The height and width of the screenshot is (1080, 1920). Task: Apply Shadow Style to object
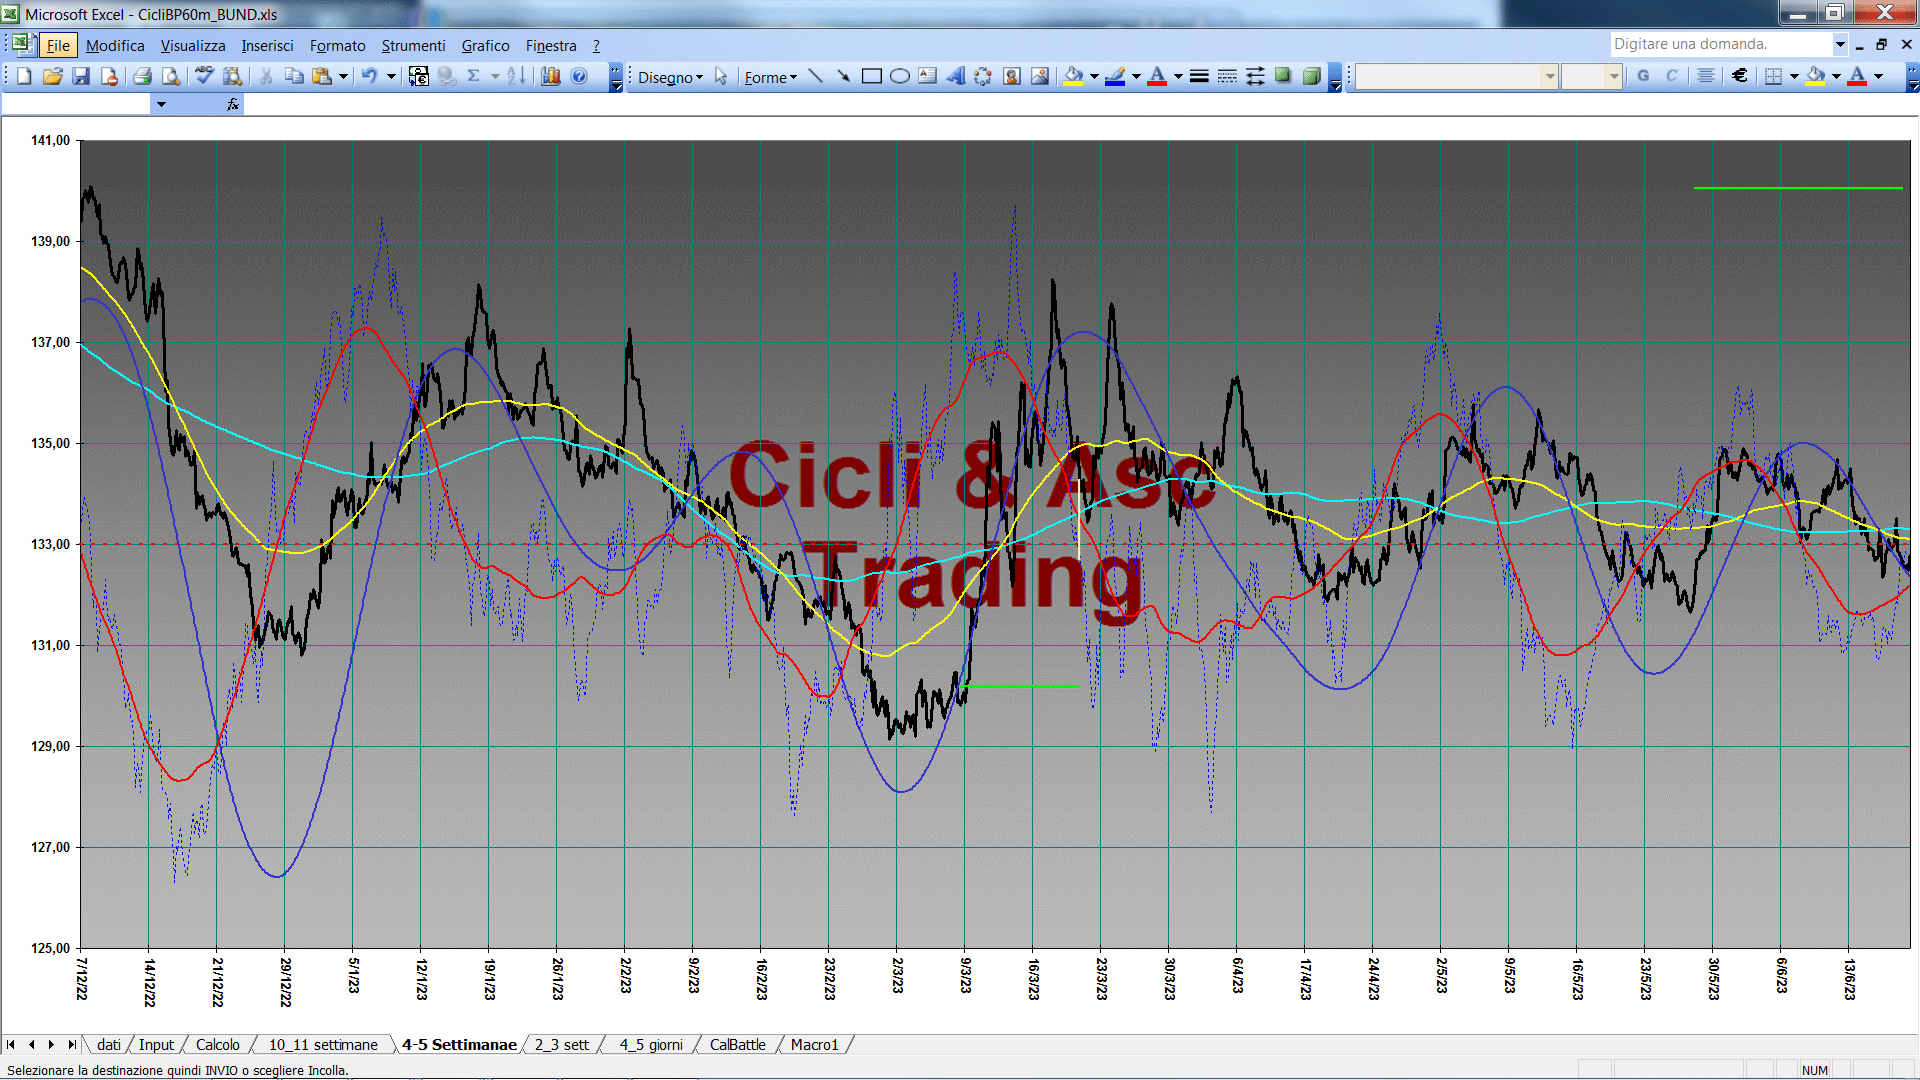[1283, 76]
